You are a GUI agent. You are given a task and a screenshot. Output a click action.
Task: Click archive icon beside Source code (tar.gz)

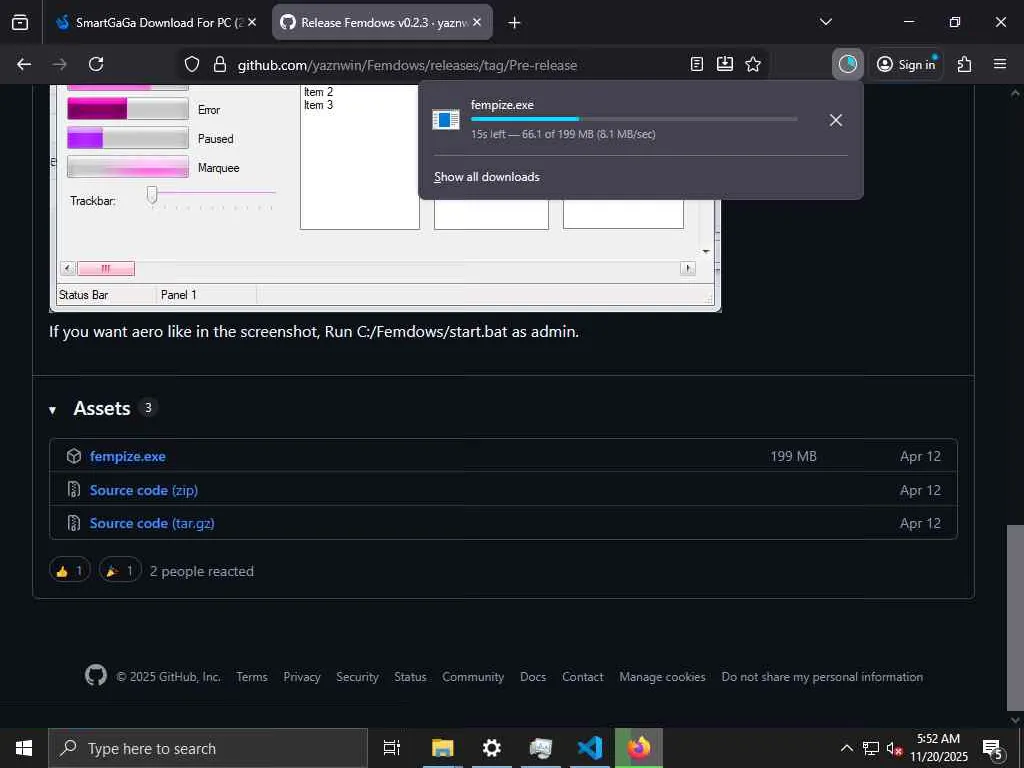[74, 522]
